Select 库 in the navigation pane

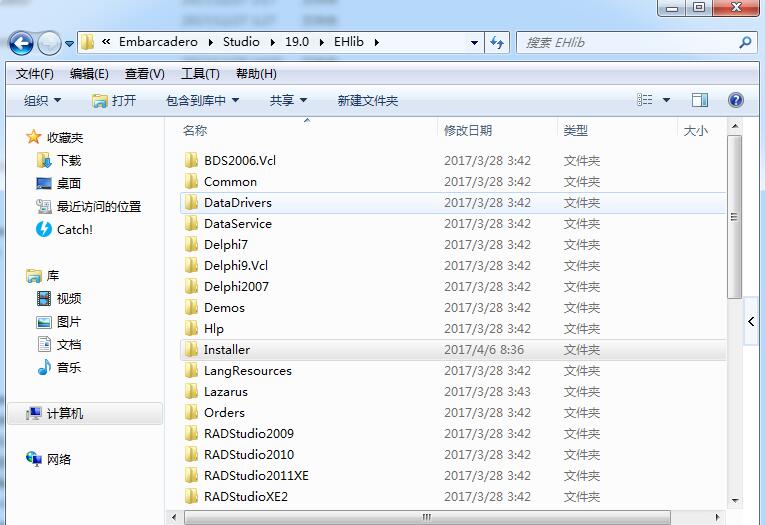pos(42,276)
